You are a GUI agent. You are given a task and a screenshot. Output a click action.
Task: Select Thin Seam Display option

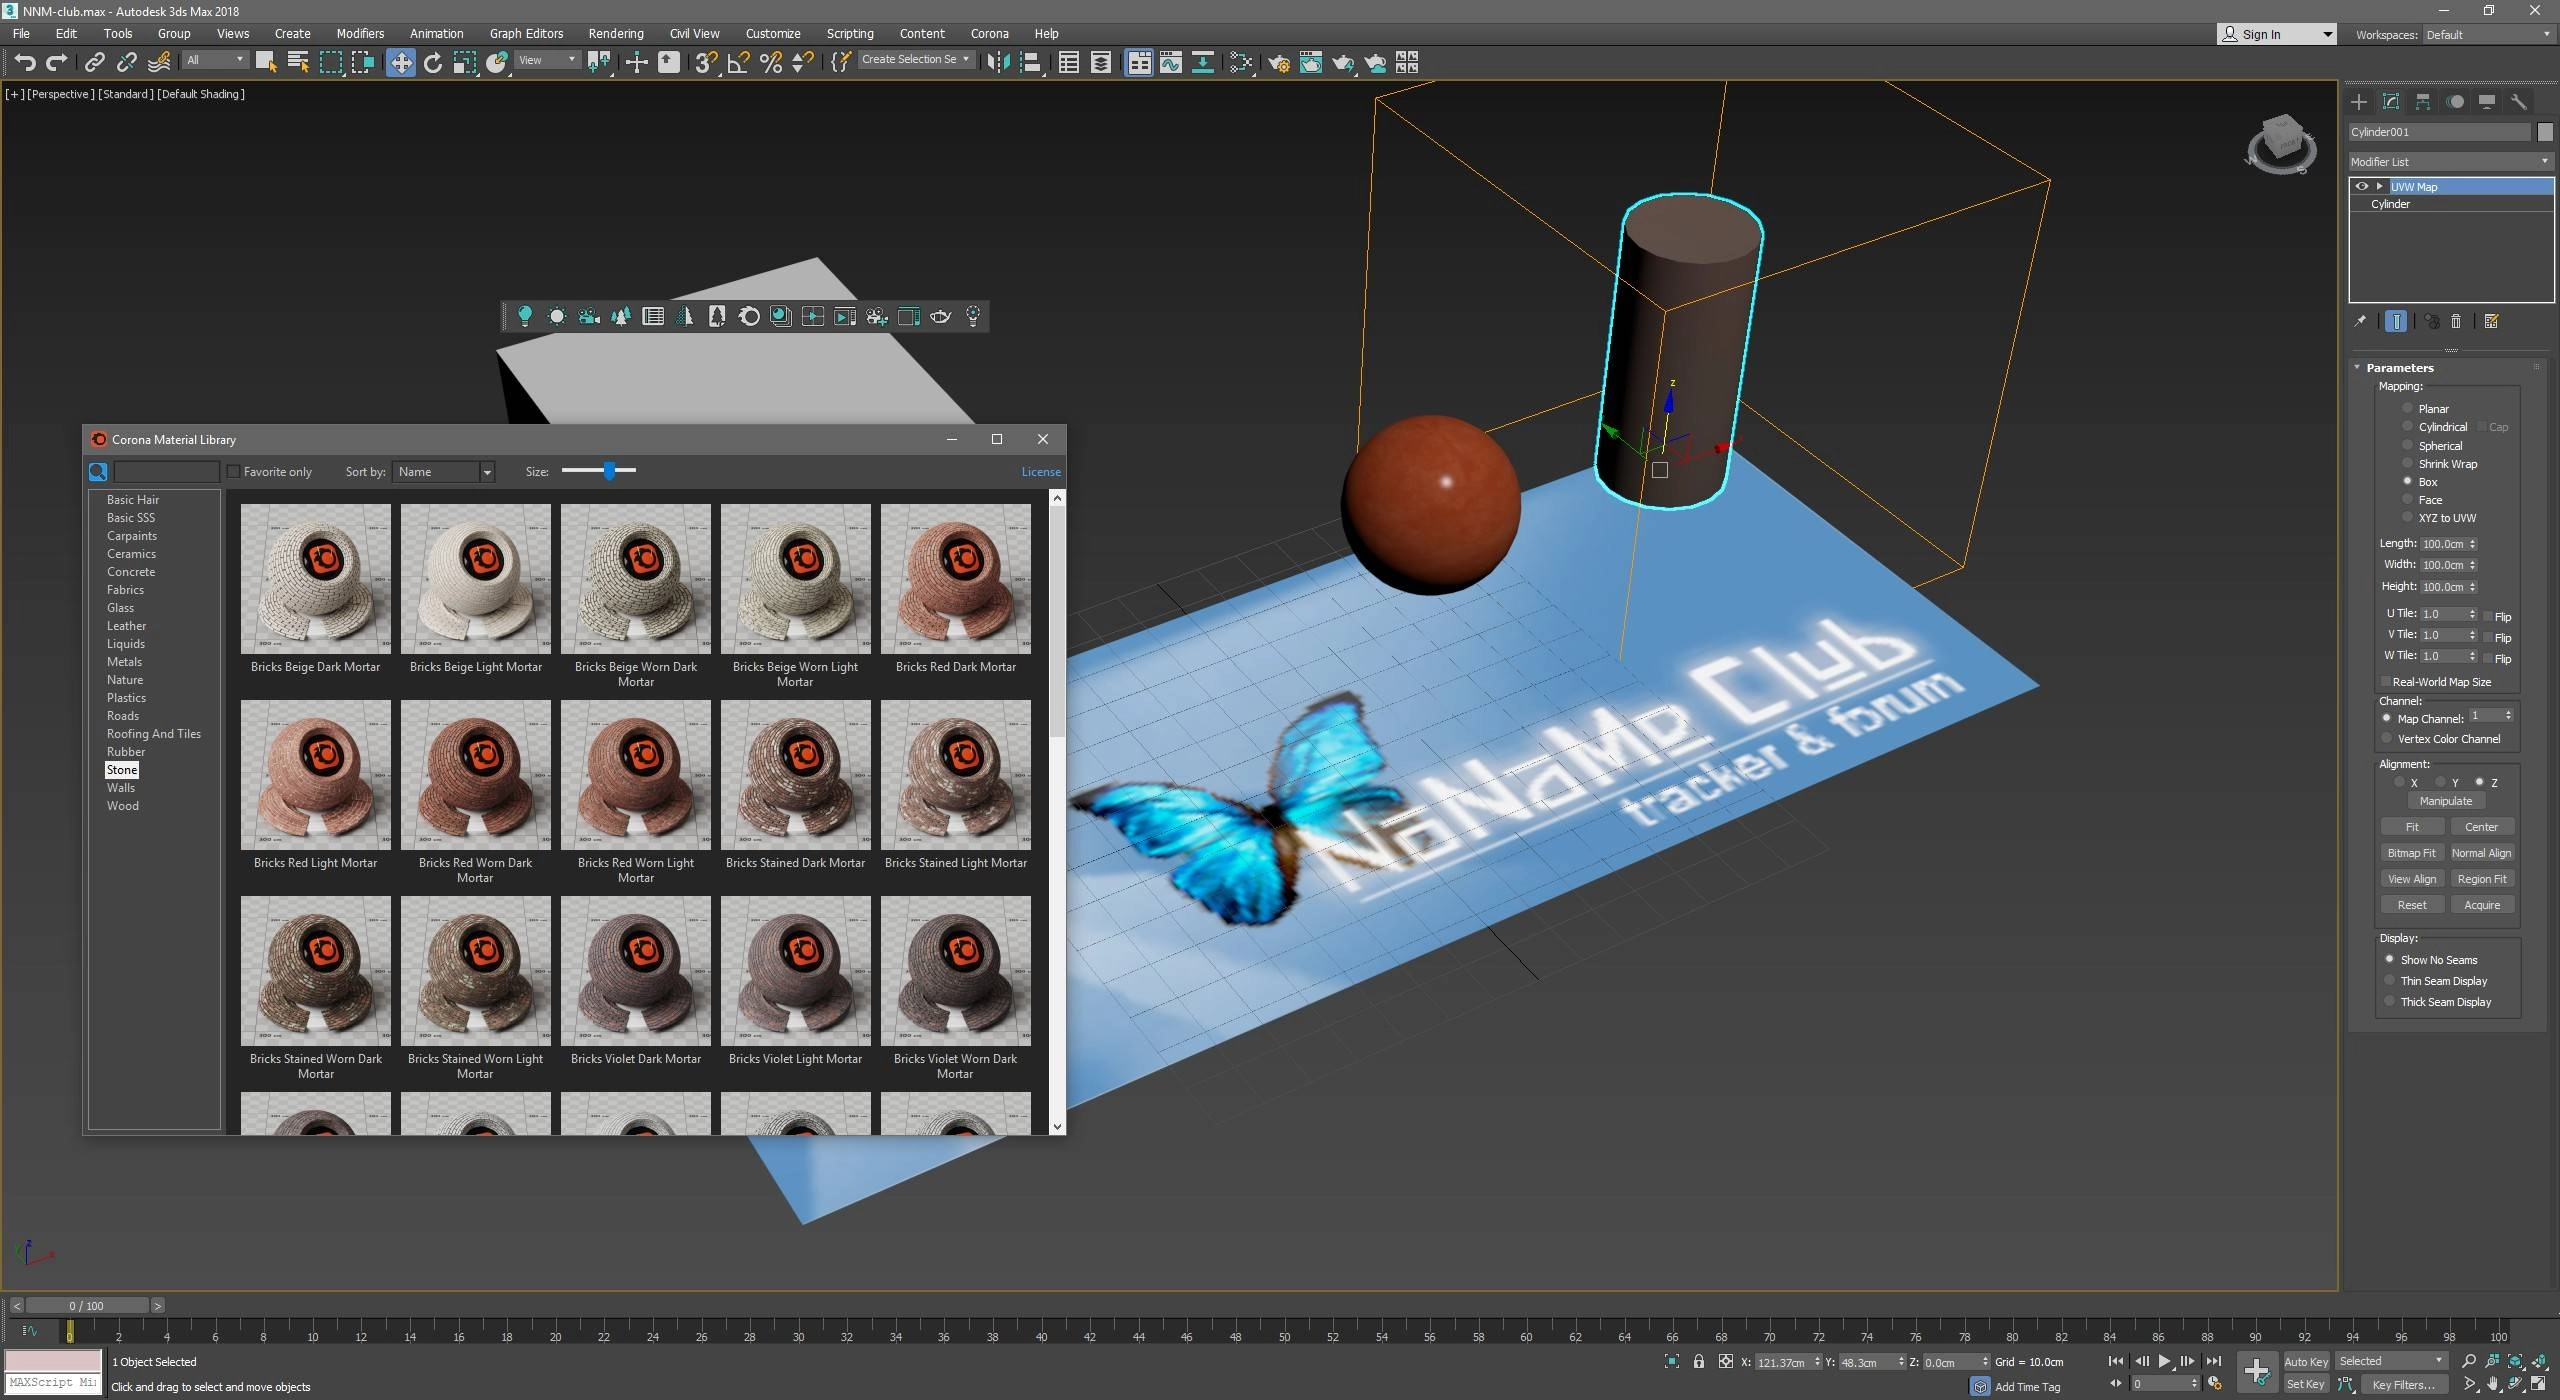[x=2436, y=981]
